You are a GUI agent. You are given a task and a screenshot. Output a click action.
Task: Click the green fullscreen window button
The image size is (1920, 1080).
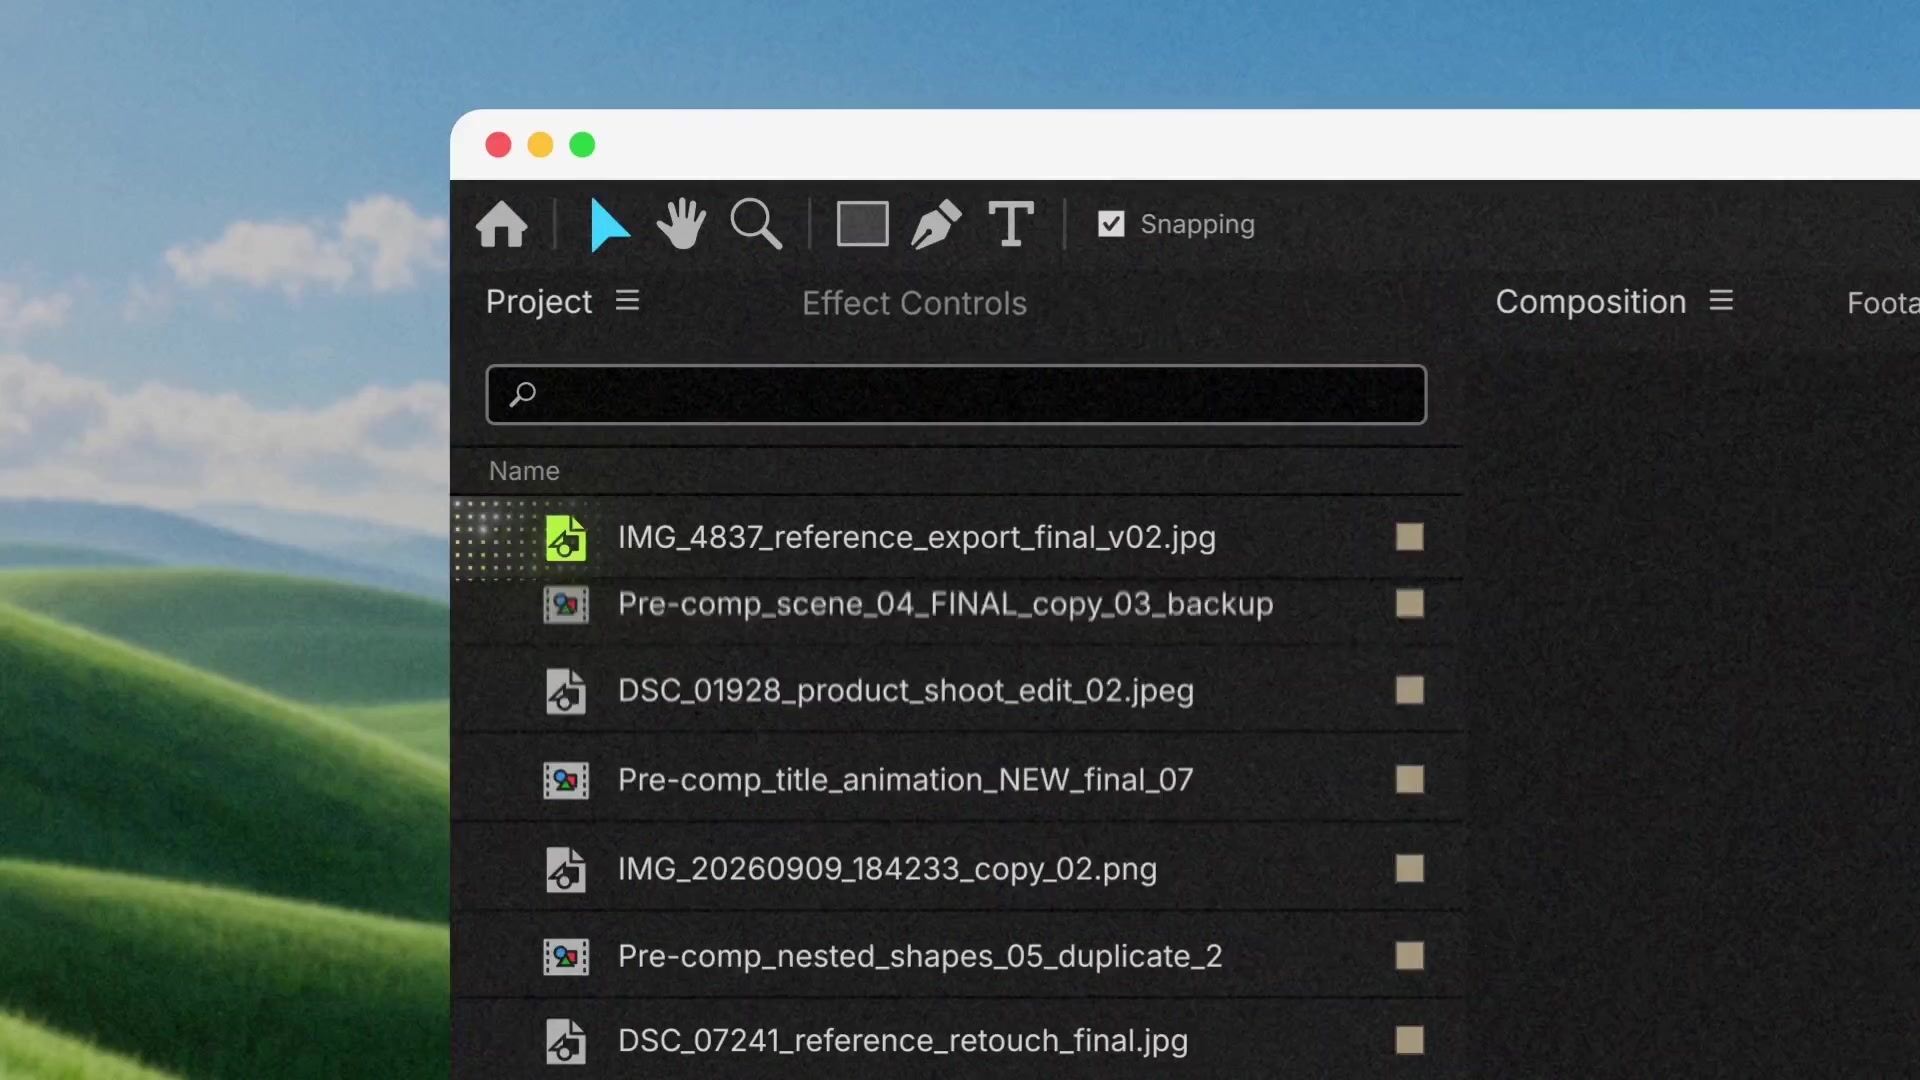(582, 145)
